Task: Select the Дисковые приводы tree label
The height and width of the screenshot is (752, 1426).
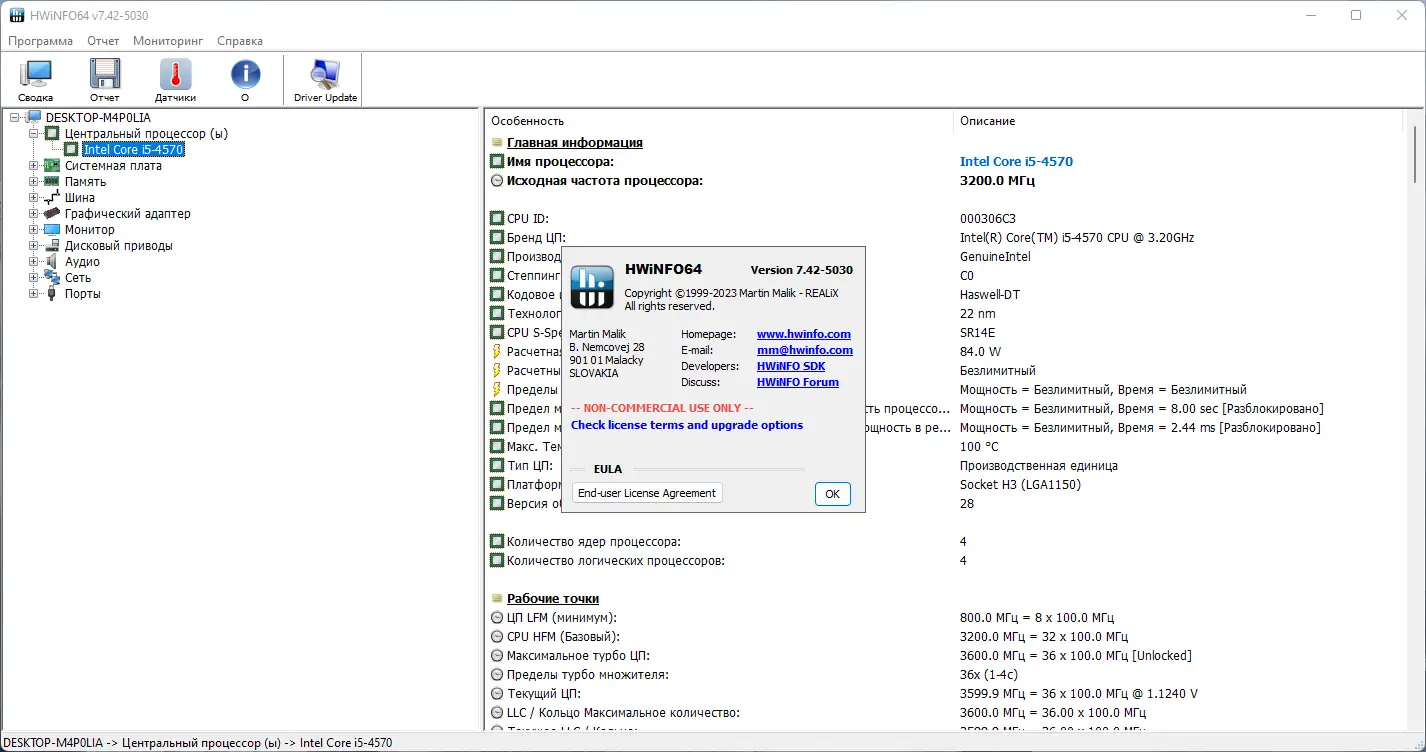Action: pyautogui.click(x=119, y=246)
